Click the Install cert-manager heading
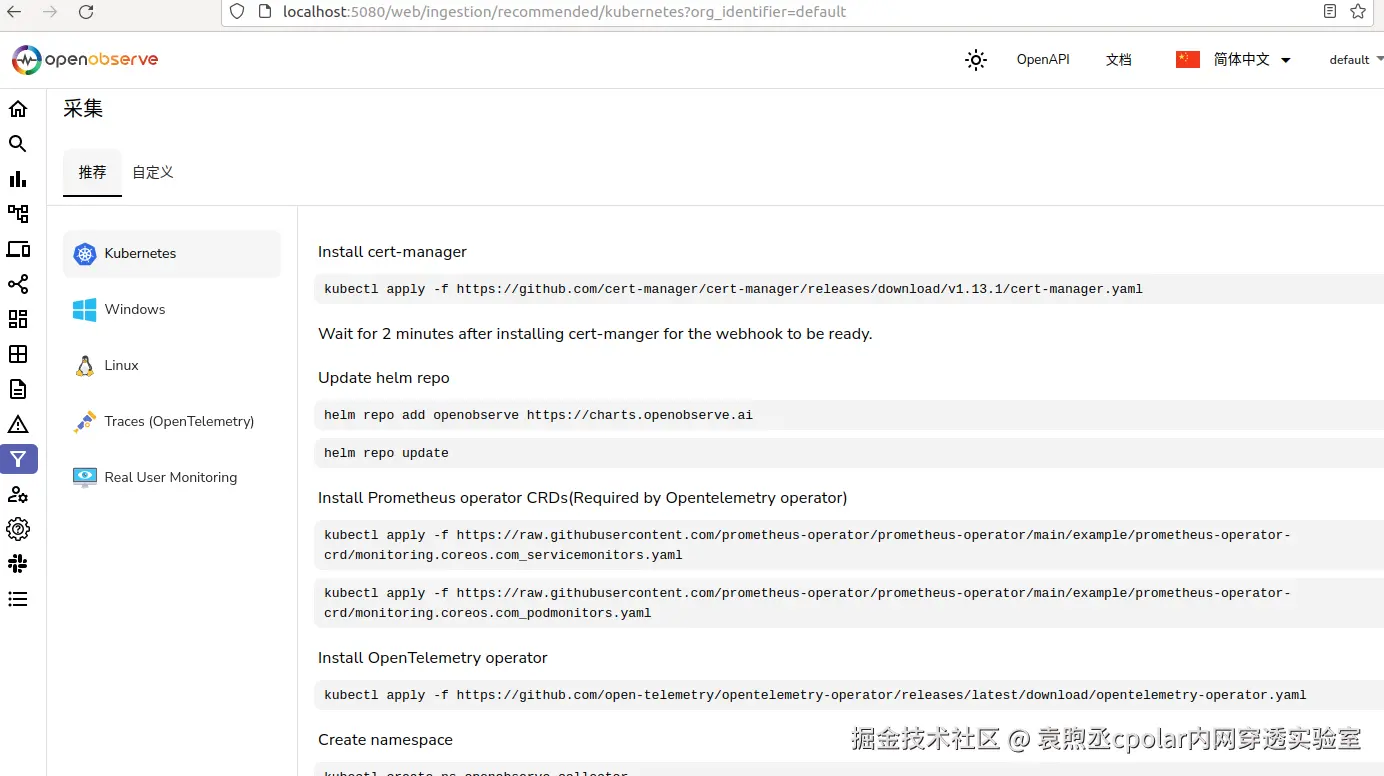The height and width of the screenshot is (776, 1384). pos(392,252)
